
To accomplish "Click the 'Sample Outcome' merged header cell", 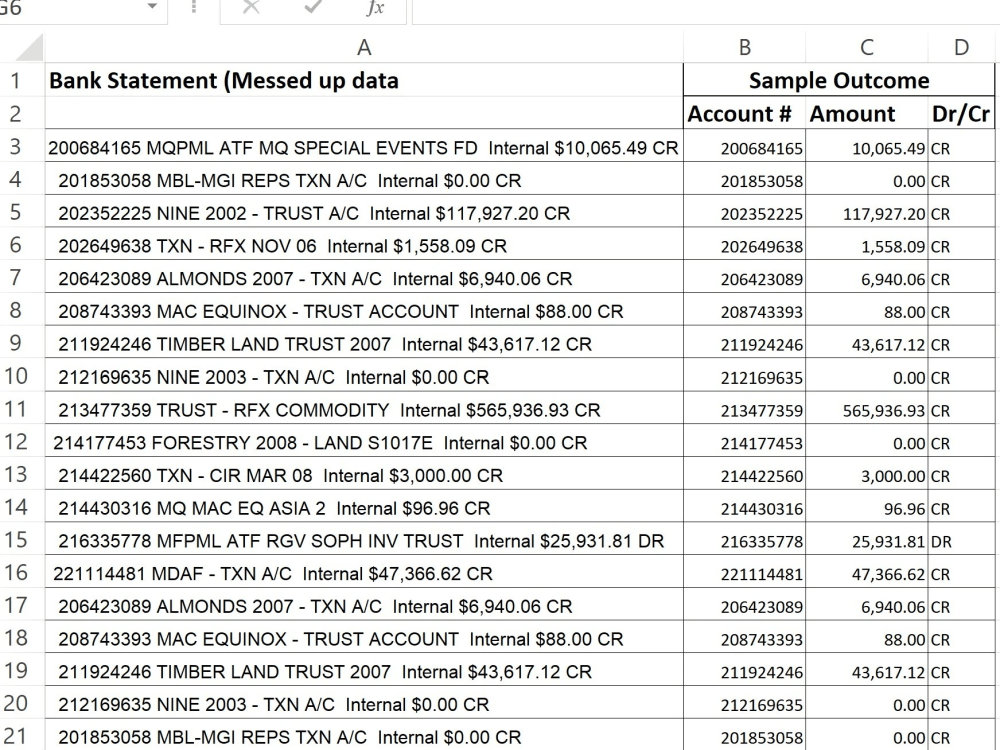I will point(839,80).
